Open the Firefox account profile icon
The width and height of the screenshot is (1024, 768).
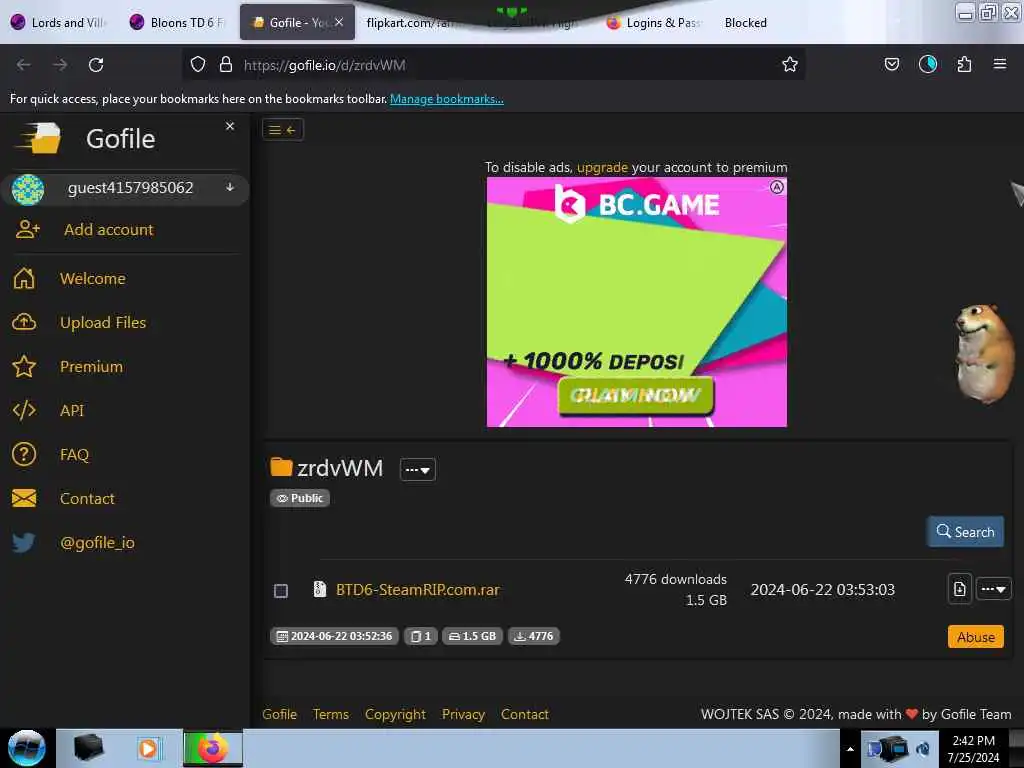(927, 64)
